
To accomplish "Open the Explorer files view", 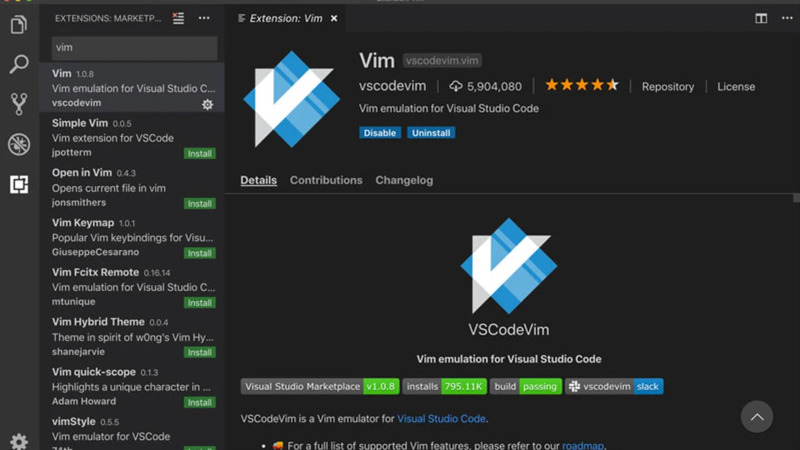I will pos(19,24).
